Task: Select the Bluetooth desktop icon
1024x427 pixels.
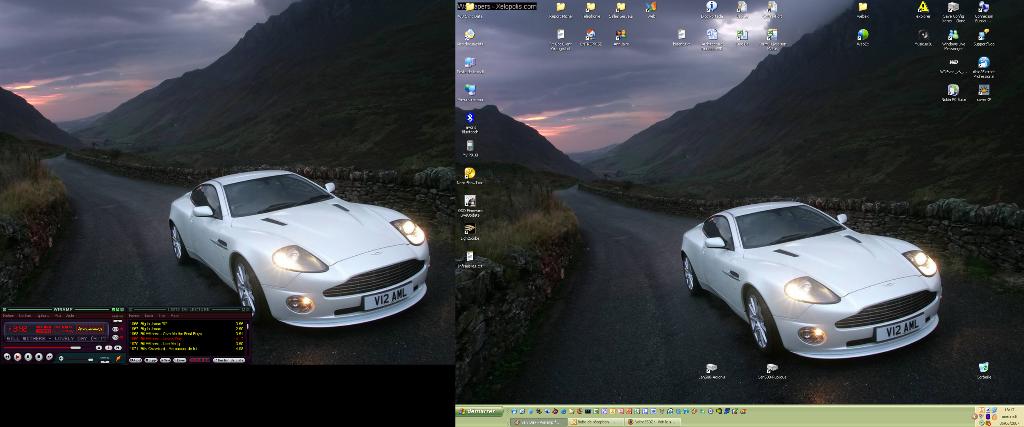Action: 469,118
